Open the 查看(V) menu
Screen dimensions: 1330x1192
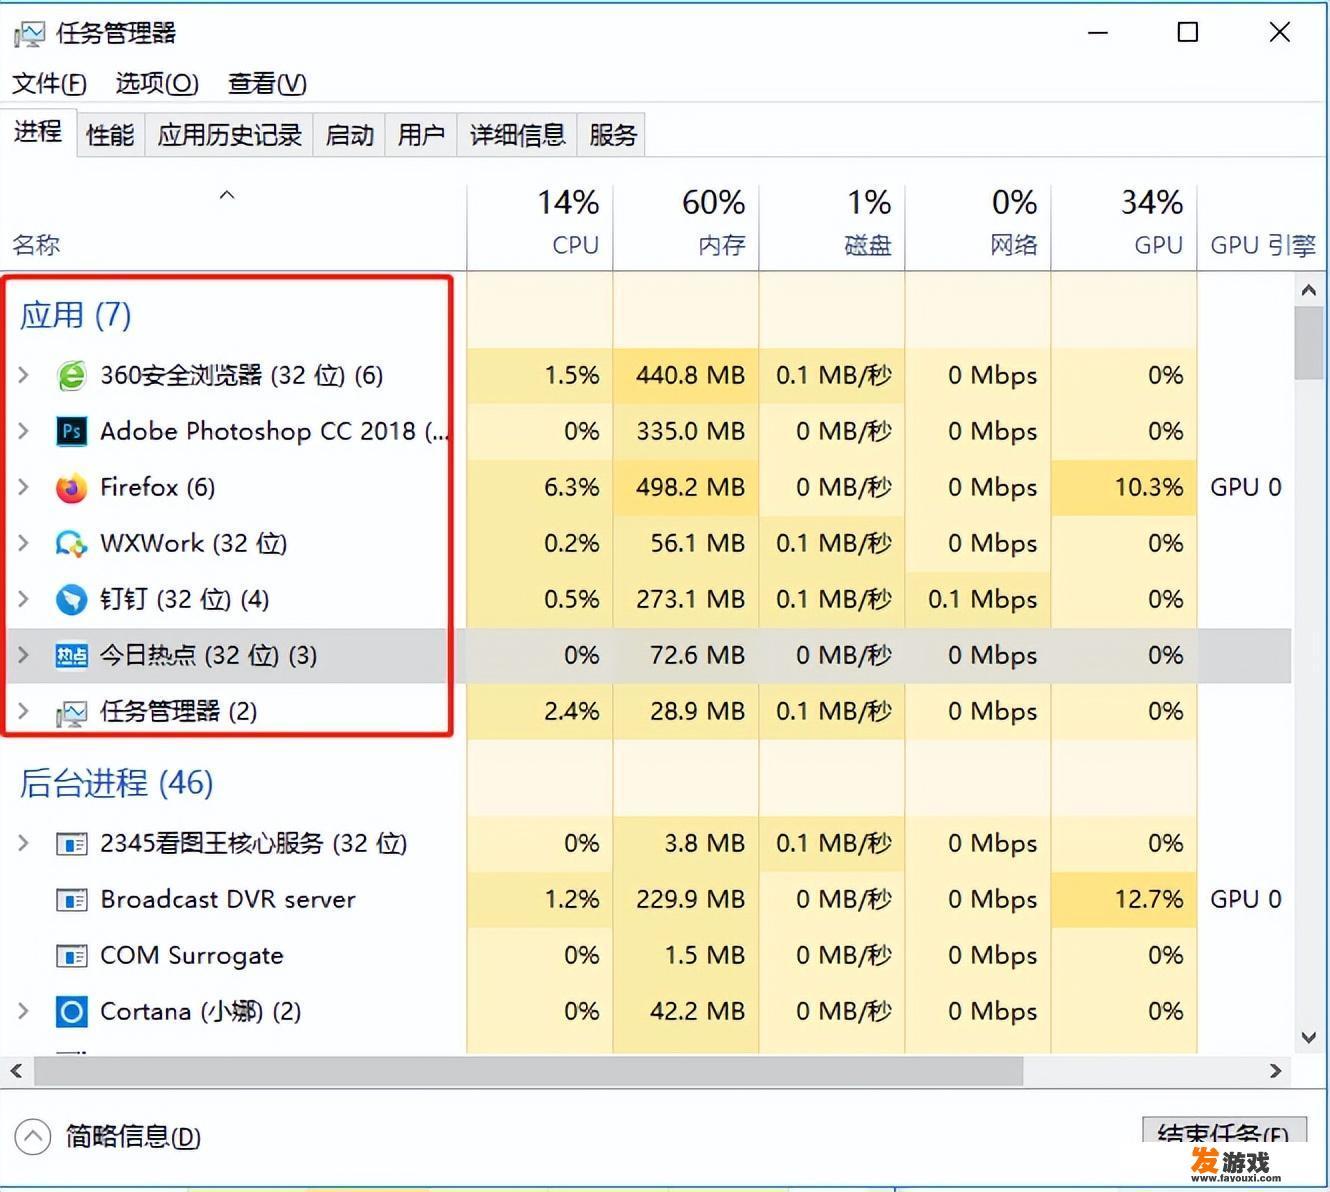tap(267, 83)
